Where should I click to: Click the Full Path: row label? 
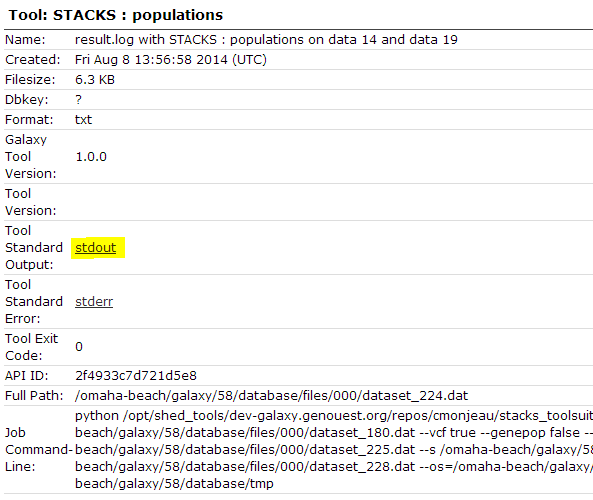(x=34, y=396)
